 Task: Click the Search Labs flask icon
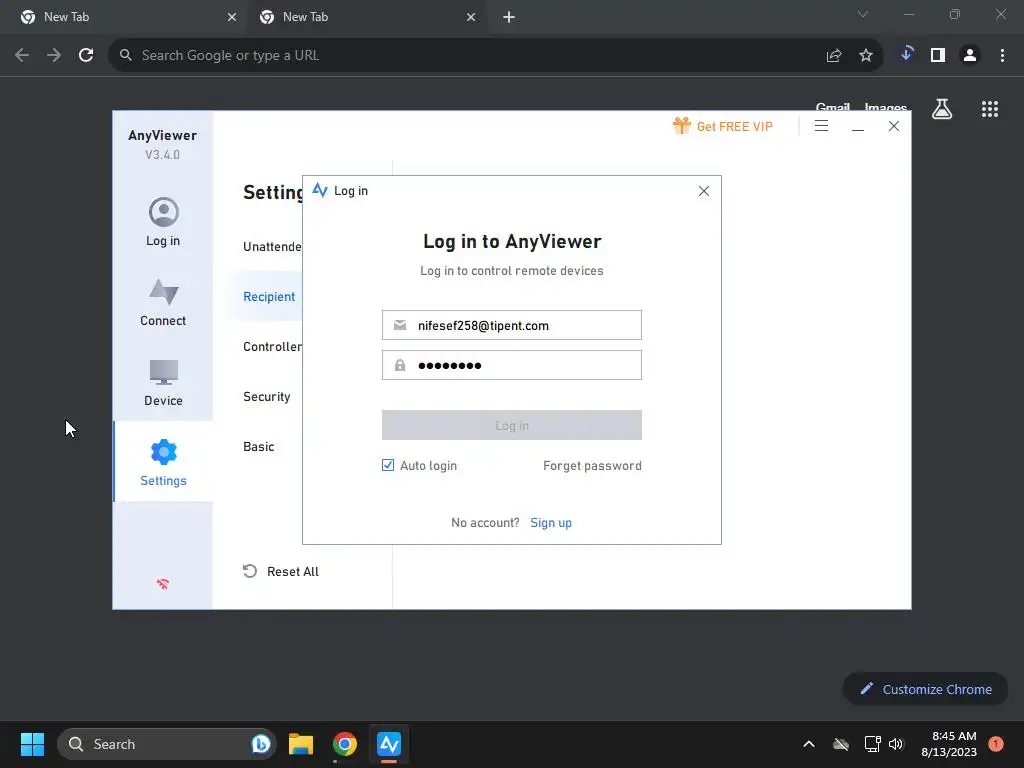pos(942,109)
